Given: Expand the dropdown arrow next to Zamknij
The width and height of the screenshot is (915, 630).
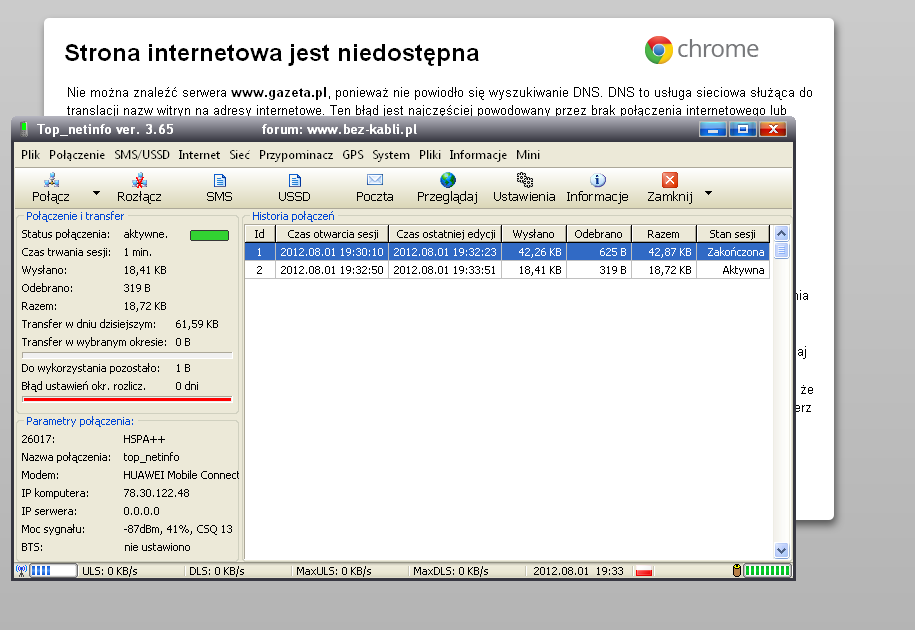Looking at the screenshot, I should [x=708, y=192].
